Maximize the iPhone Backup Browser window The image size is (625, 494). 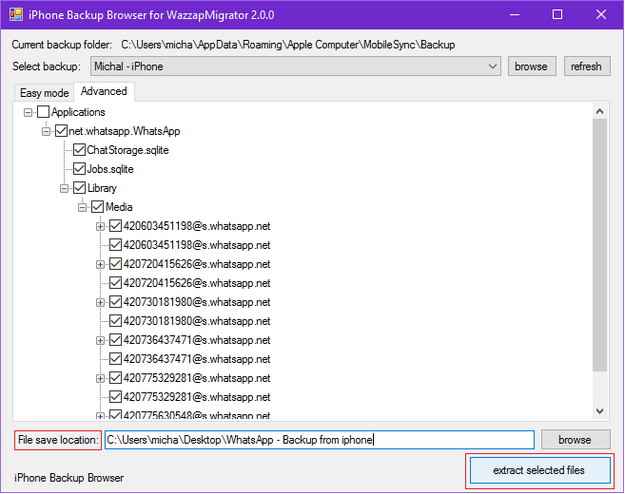pyautogui.click(x=557, y=15)
